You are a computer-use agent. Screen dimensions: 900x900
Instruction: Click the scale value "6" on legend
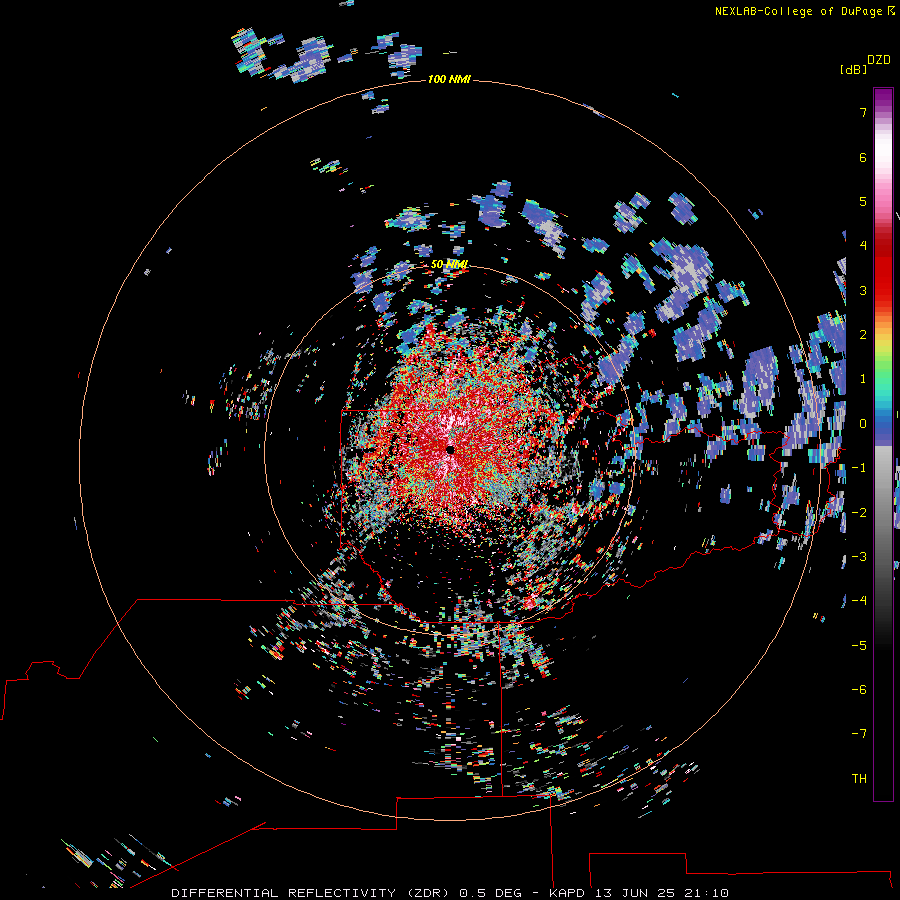(x=863, y=157)
